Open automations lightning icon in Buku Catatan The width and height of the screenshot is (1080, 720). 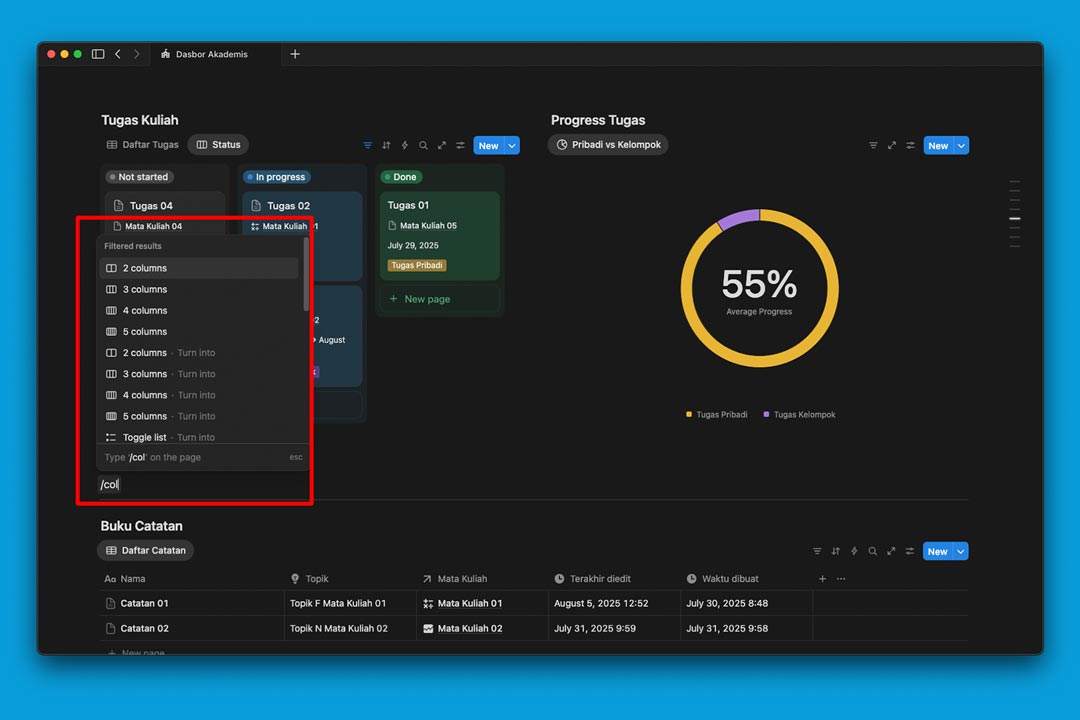point(854,551)
